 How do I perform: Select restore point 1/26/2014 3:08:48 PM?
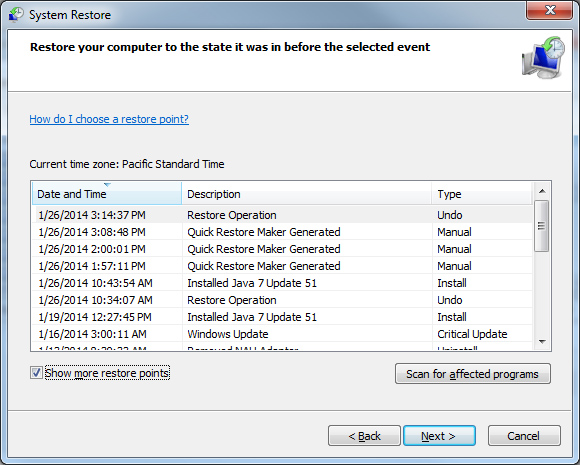click(x=282, y=232)
